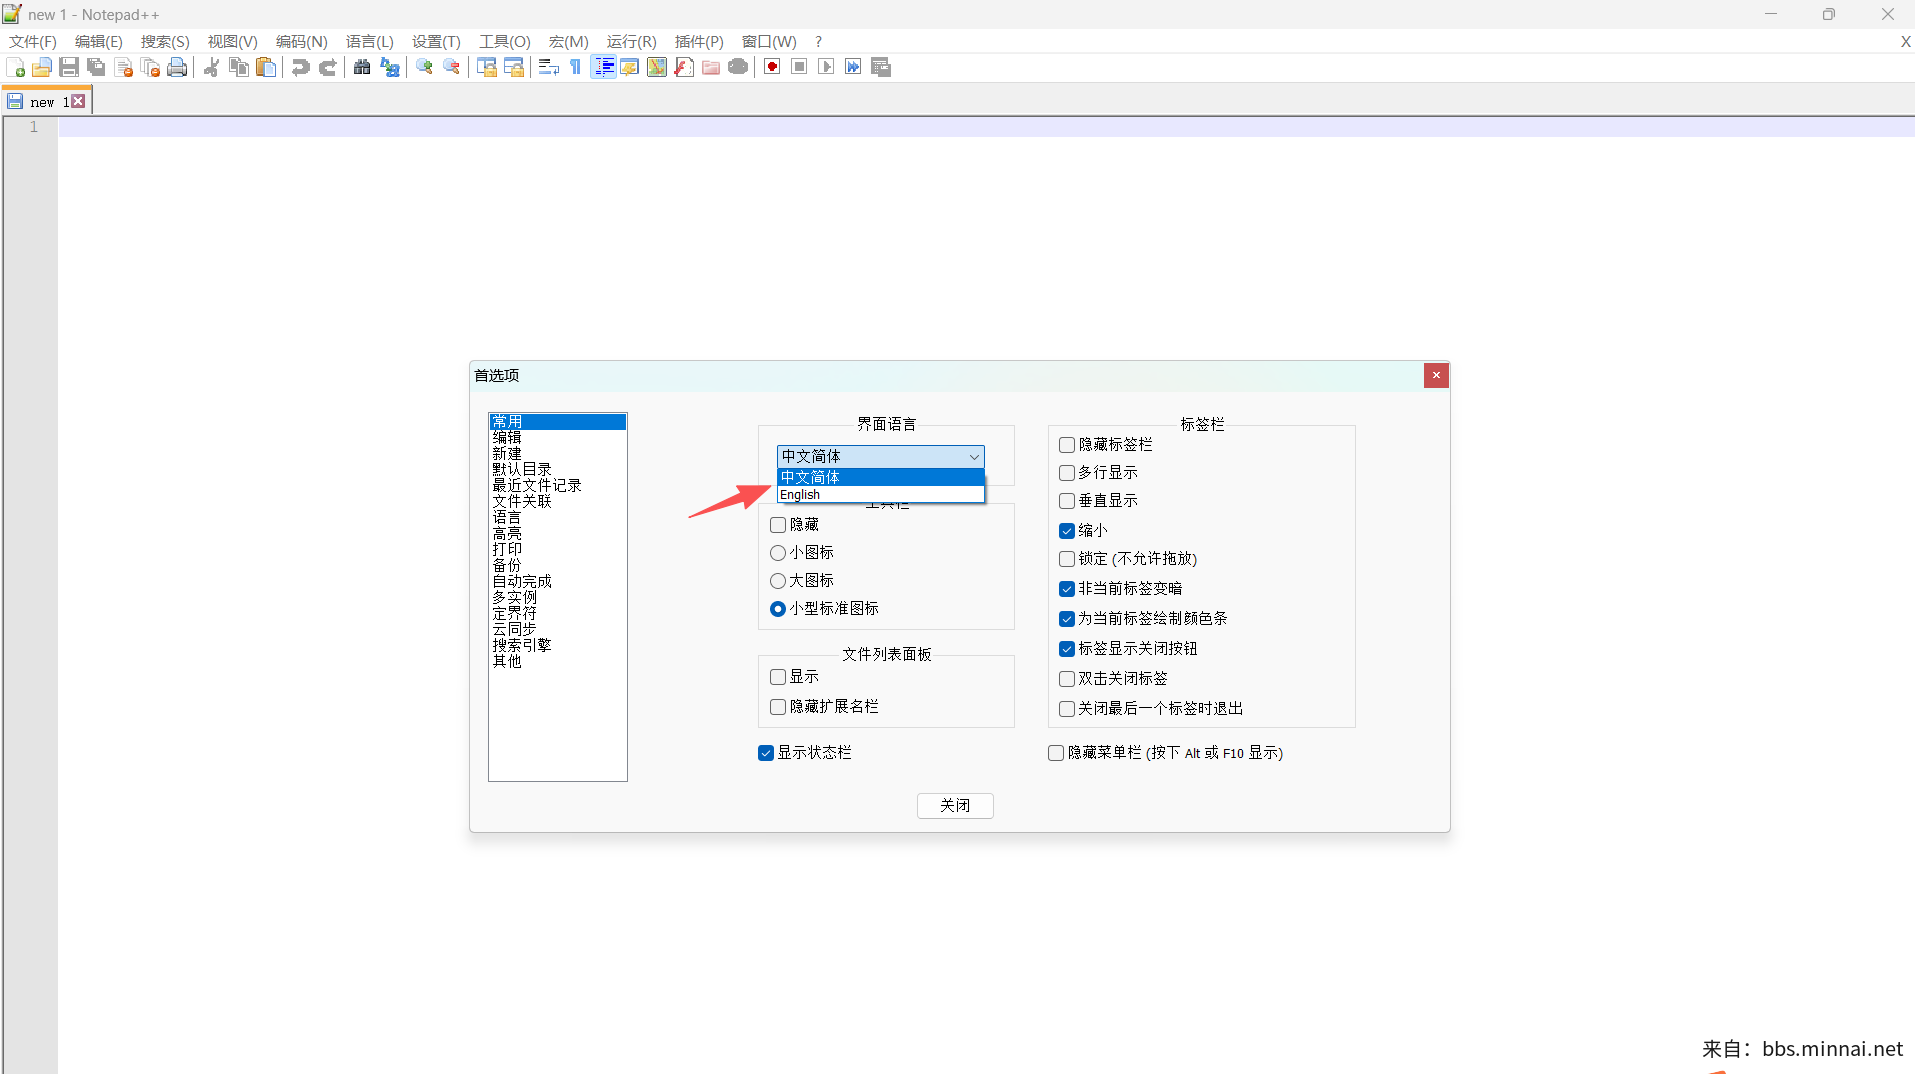Enable the 隐藏标签栏 checkbox
The height and width of the screenshot is (1074, 1915).
(x=1067, y=445)
